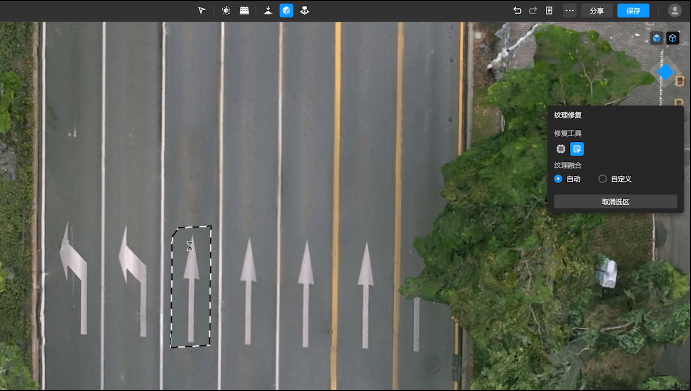Click the terrain flatten tool icon

point(268,10)
